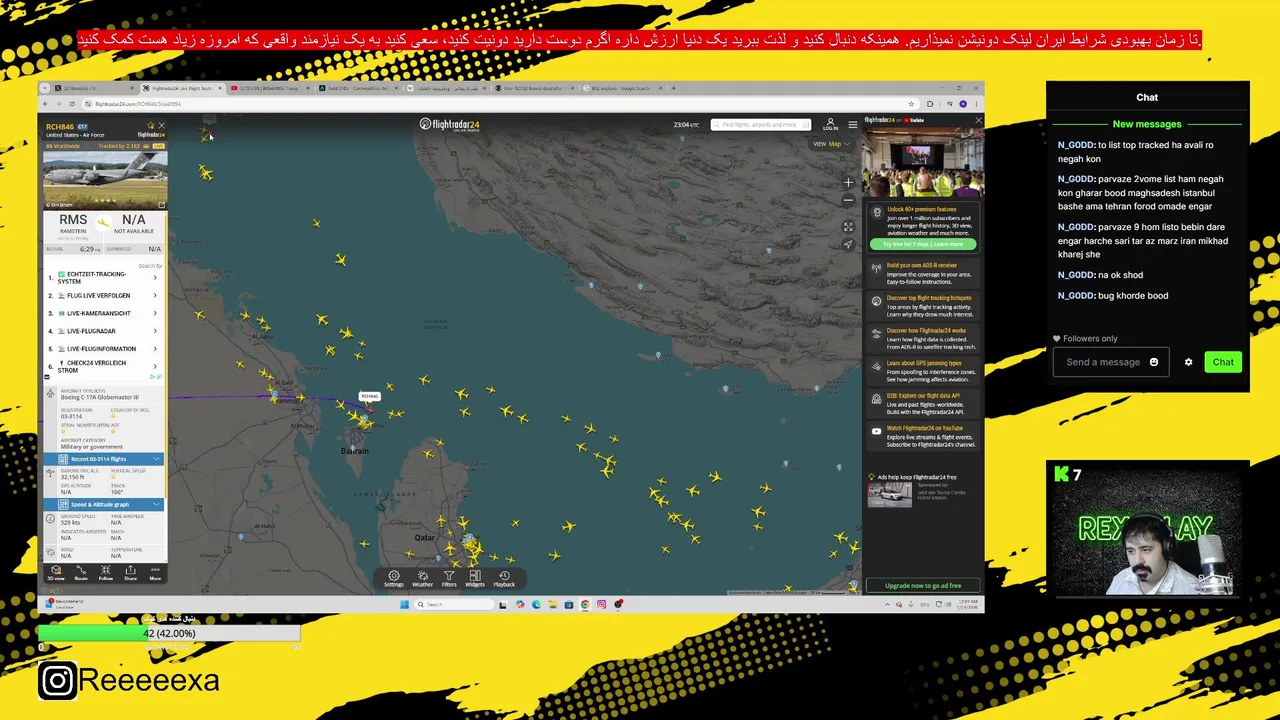Open Watch Flightradar24 on YouTube card
Viewport: 1280px width, 720px height.
[x=923, y=435]
